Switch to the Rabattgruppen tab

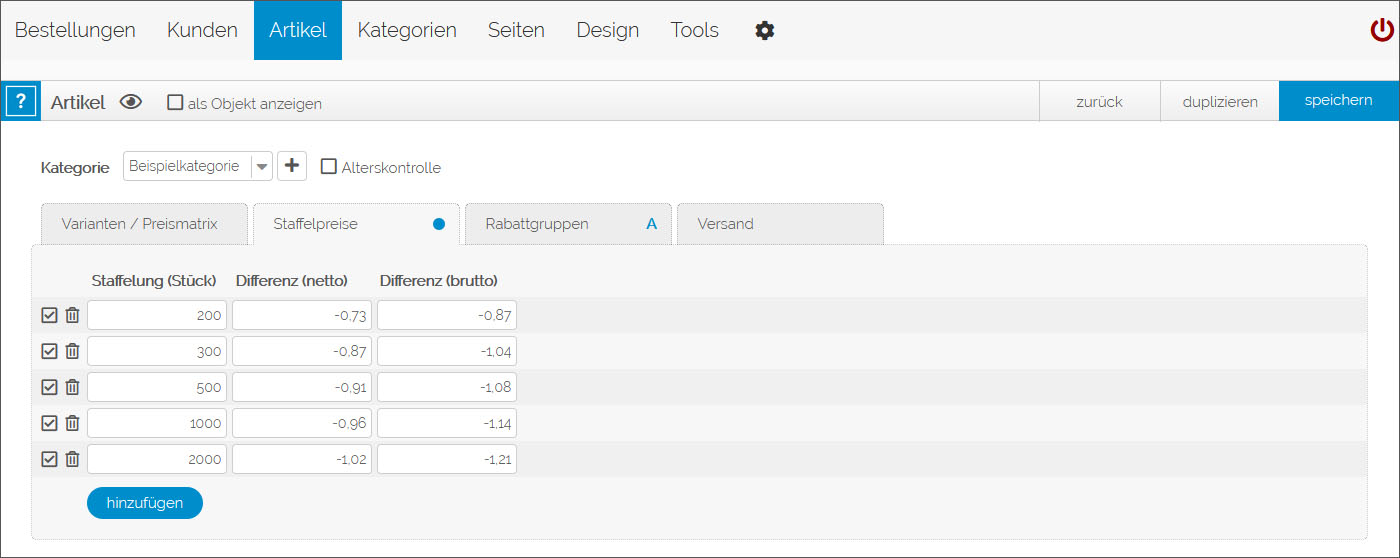coord(570,224)
